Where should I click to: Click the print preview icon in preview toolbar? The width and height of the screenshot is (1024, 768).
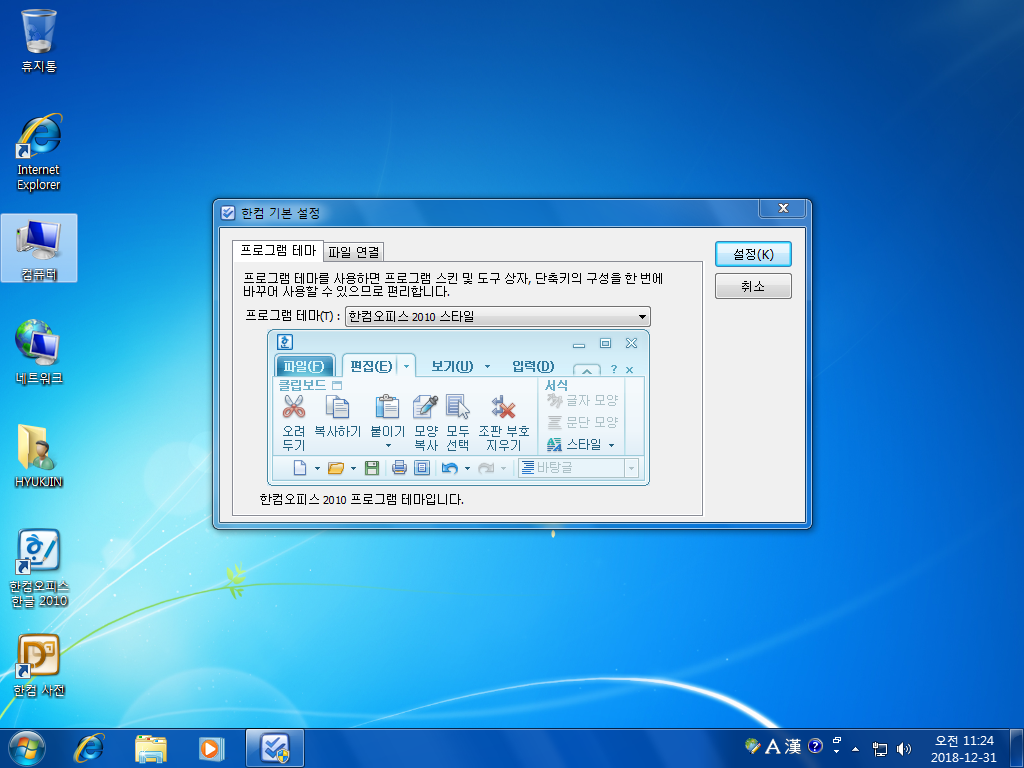click(422, 468)
